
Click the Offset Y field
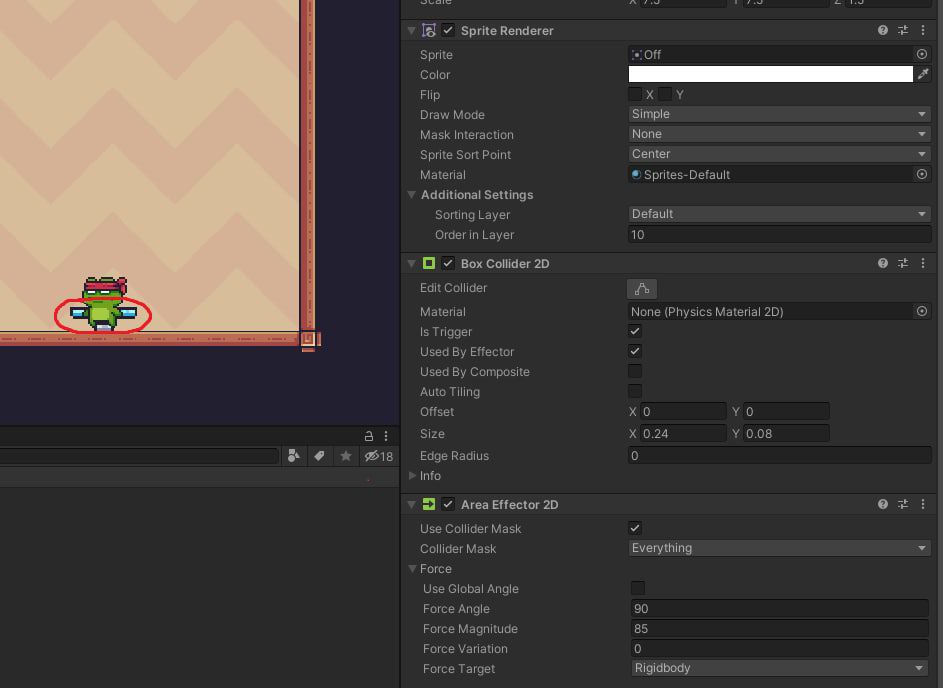787,411
